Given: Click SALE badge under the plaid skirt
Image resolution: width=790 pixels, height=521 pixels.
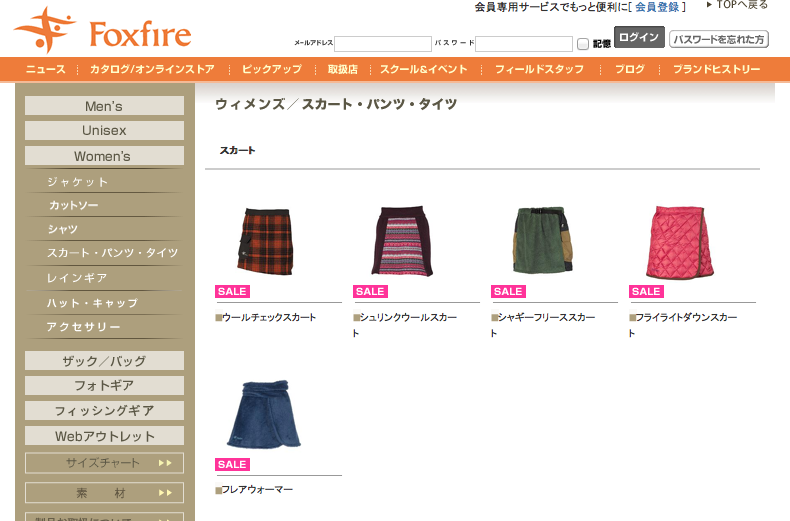Looking at the screenshot, I should [x=232, y=292].
